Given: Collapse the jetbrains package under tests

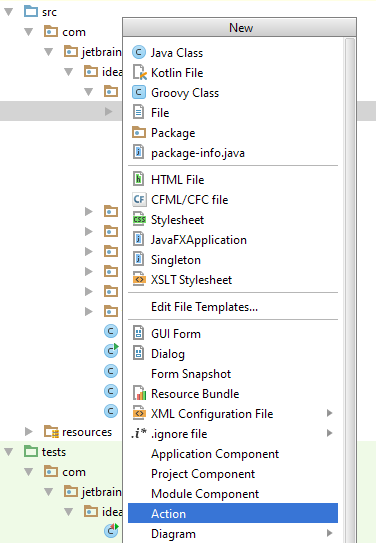Looking at the screenshot, I should tap(49, 492).
